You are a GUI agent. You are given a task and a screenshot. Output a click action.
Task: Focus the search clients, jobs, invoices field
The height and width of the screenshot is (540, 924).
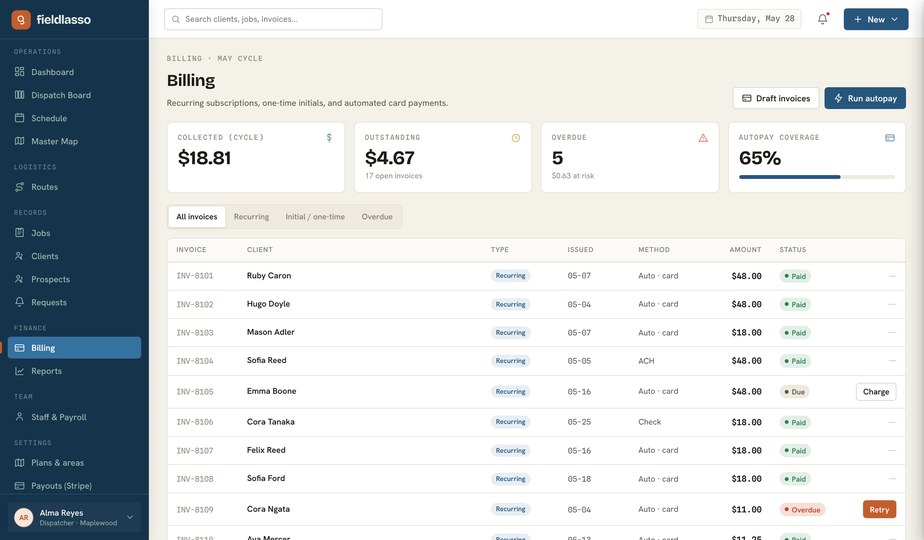point(273,19)
